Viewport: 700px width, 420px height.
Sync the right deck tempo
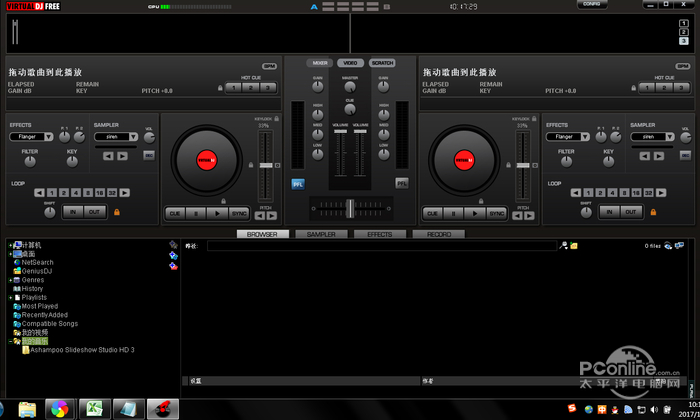pyautogui.click(x=496, y=213)
